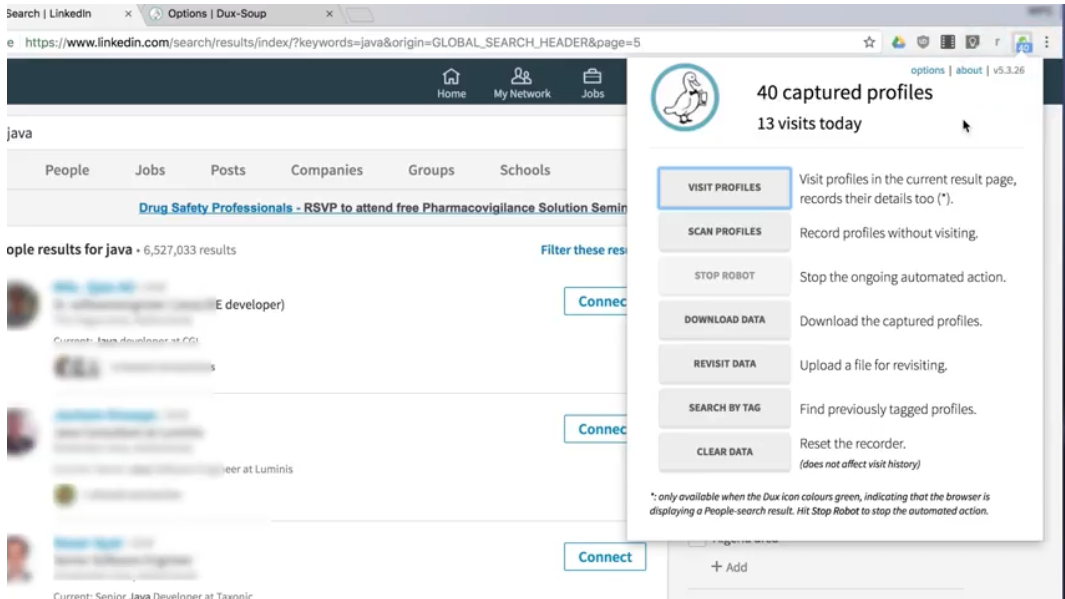Screen dimensions: 1065x599
Task: Click the SEARCH BY TAG button
Action: click(x=724, y=408)
